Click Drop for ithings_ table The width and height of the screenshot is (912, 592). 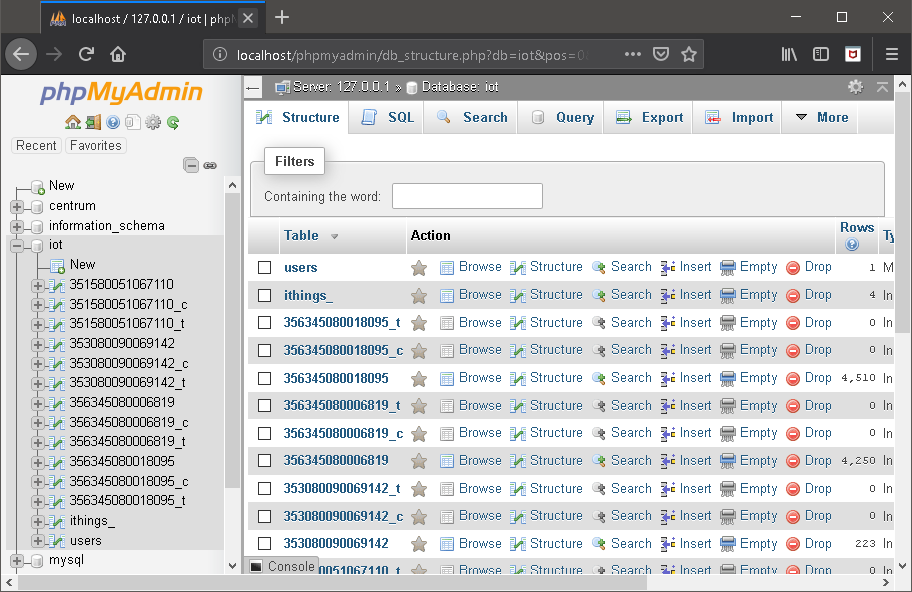tap(809, 295)
